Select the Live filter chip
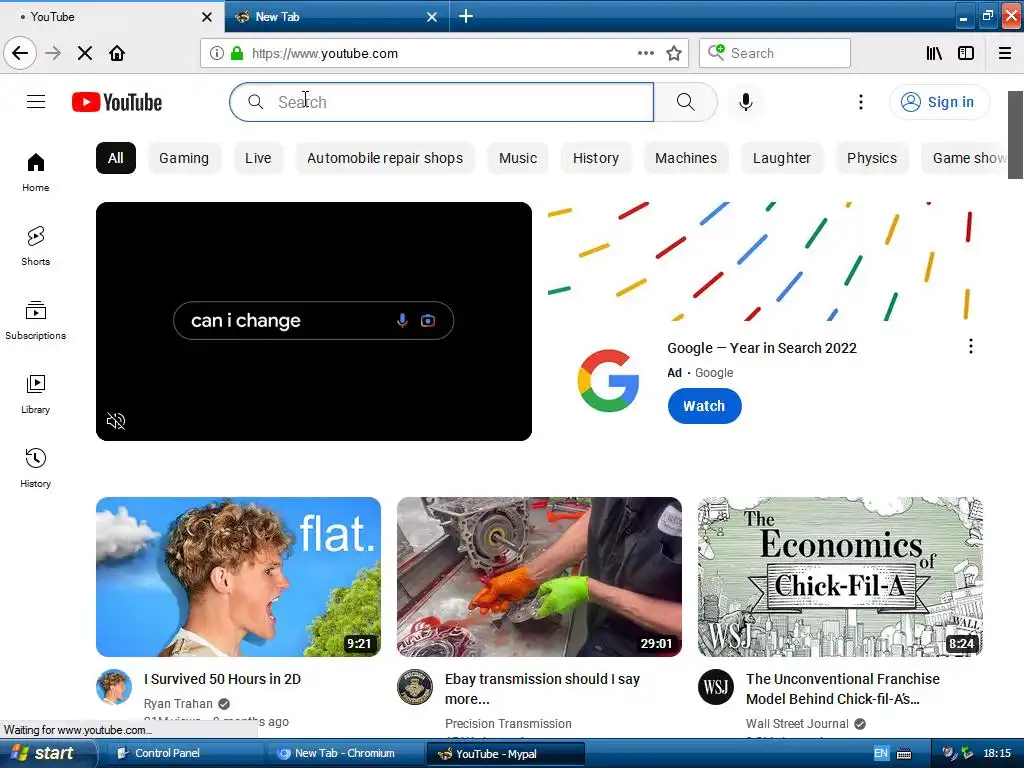Viewport: 1024px width, 768px height. tap(258, 158)
